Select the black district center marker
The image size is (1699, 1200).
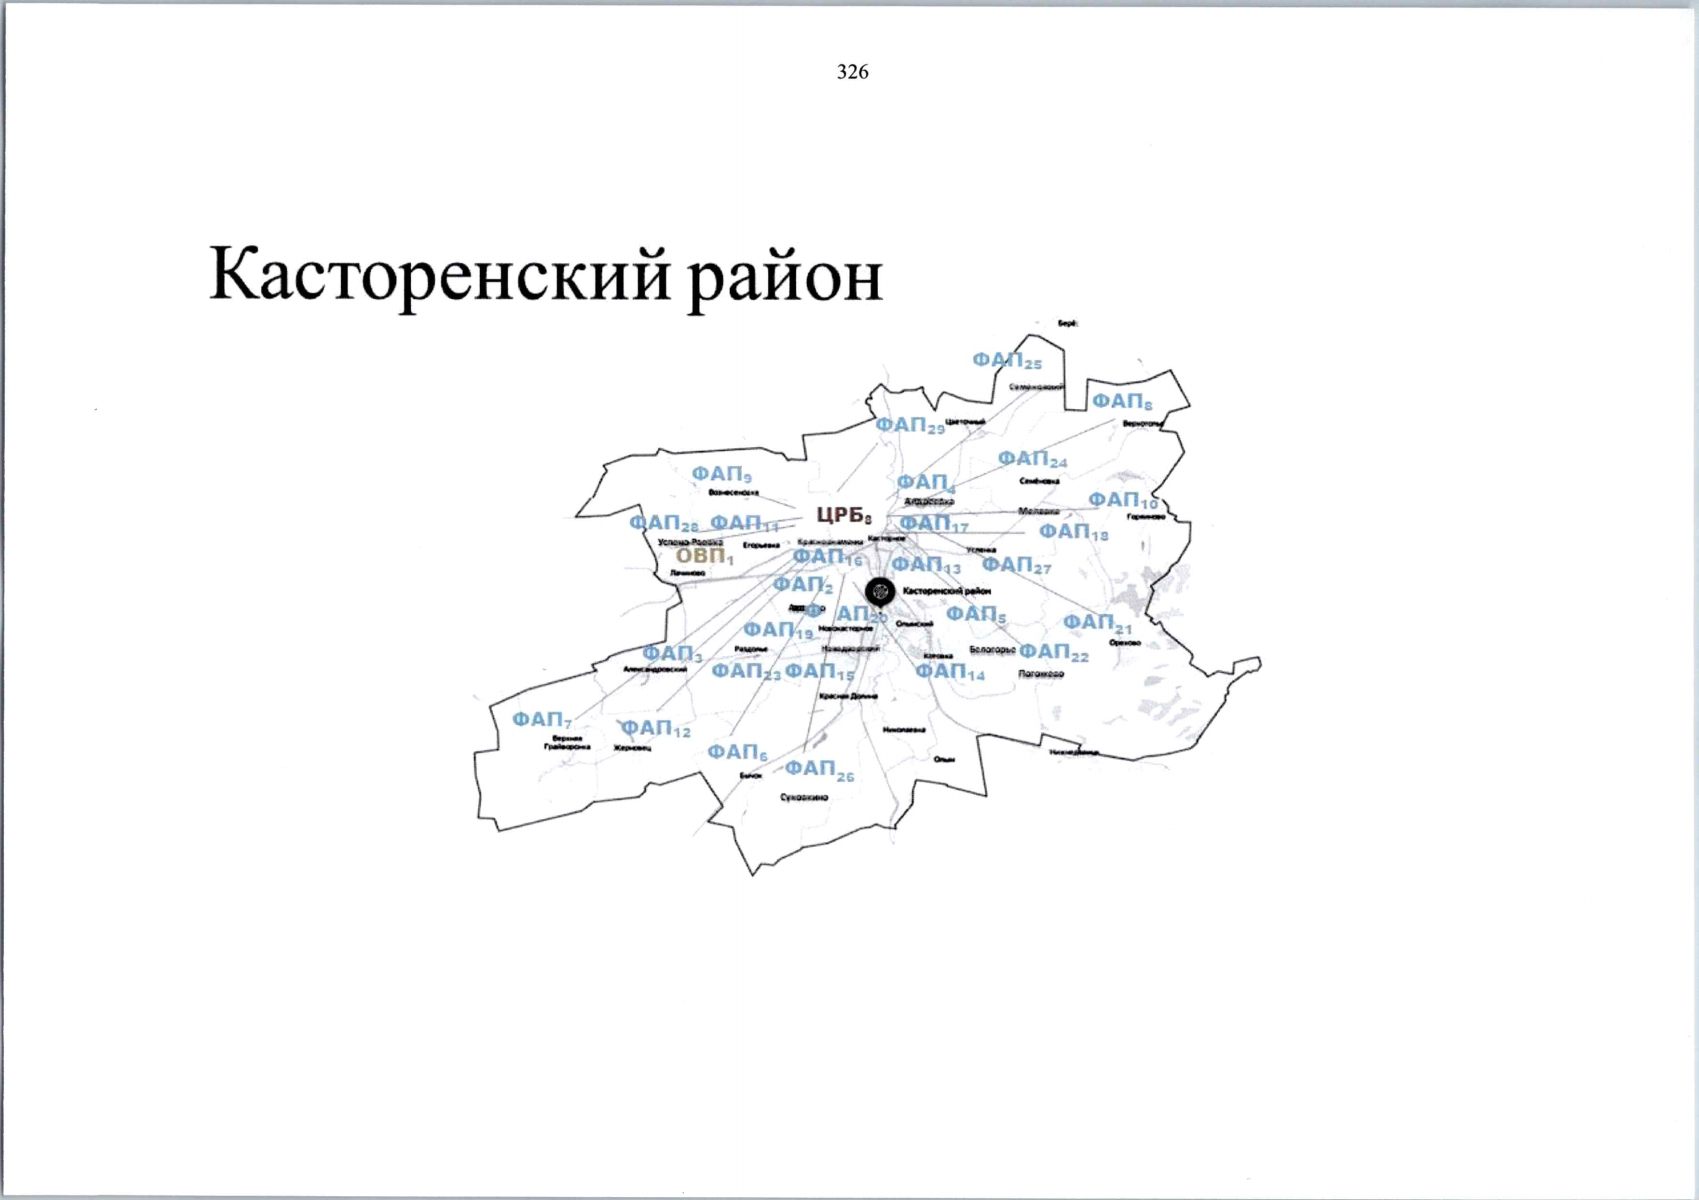tap(881, 591)
